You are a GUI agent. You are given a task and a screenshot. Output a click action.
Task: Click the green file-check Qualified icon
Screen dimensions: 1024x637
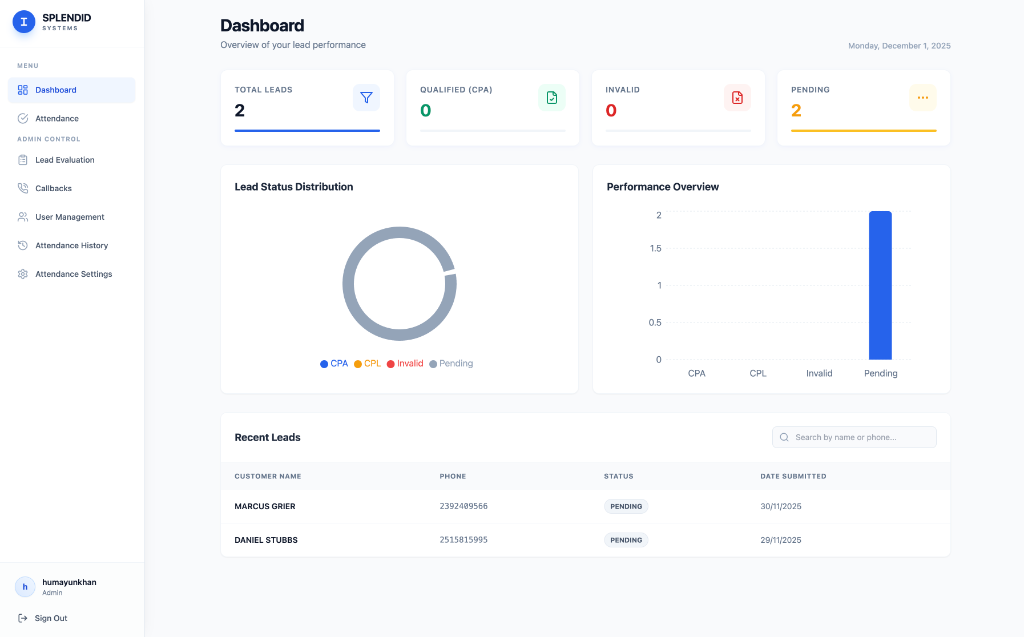(551, 98)
